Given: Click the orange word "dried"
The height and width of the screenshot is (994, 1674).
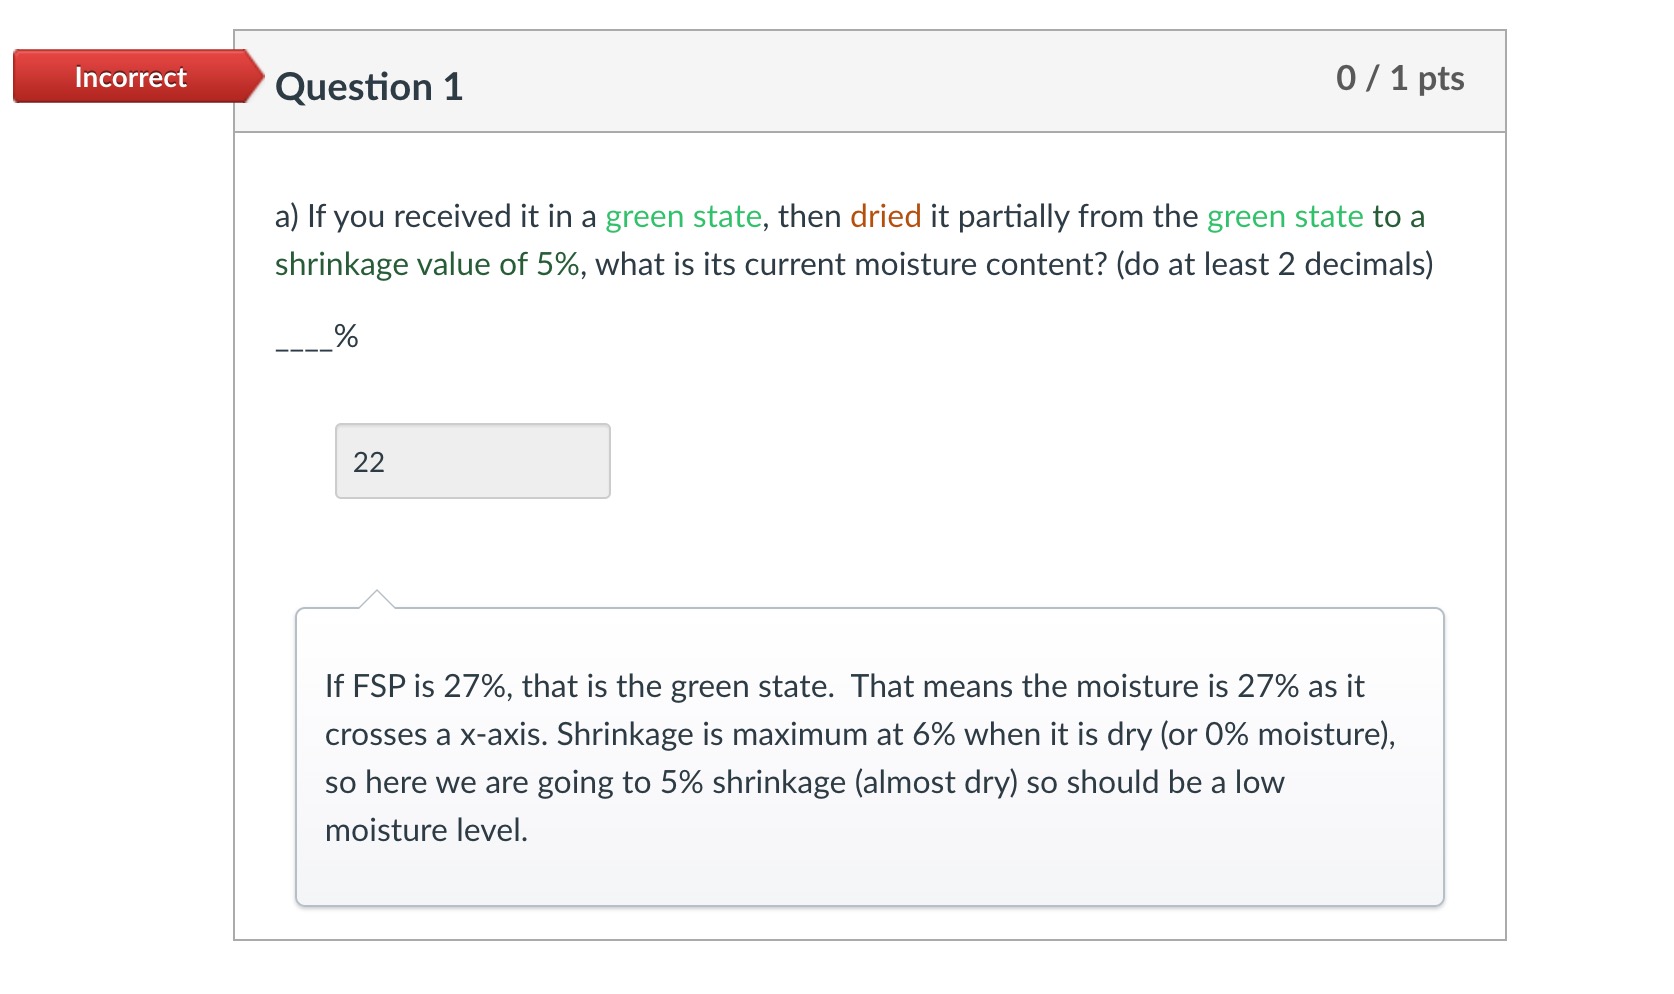Looking at the screenshot, I should [x=885, y=216].
